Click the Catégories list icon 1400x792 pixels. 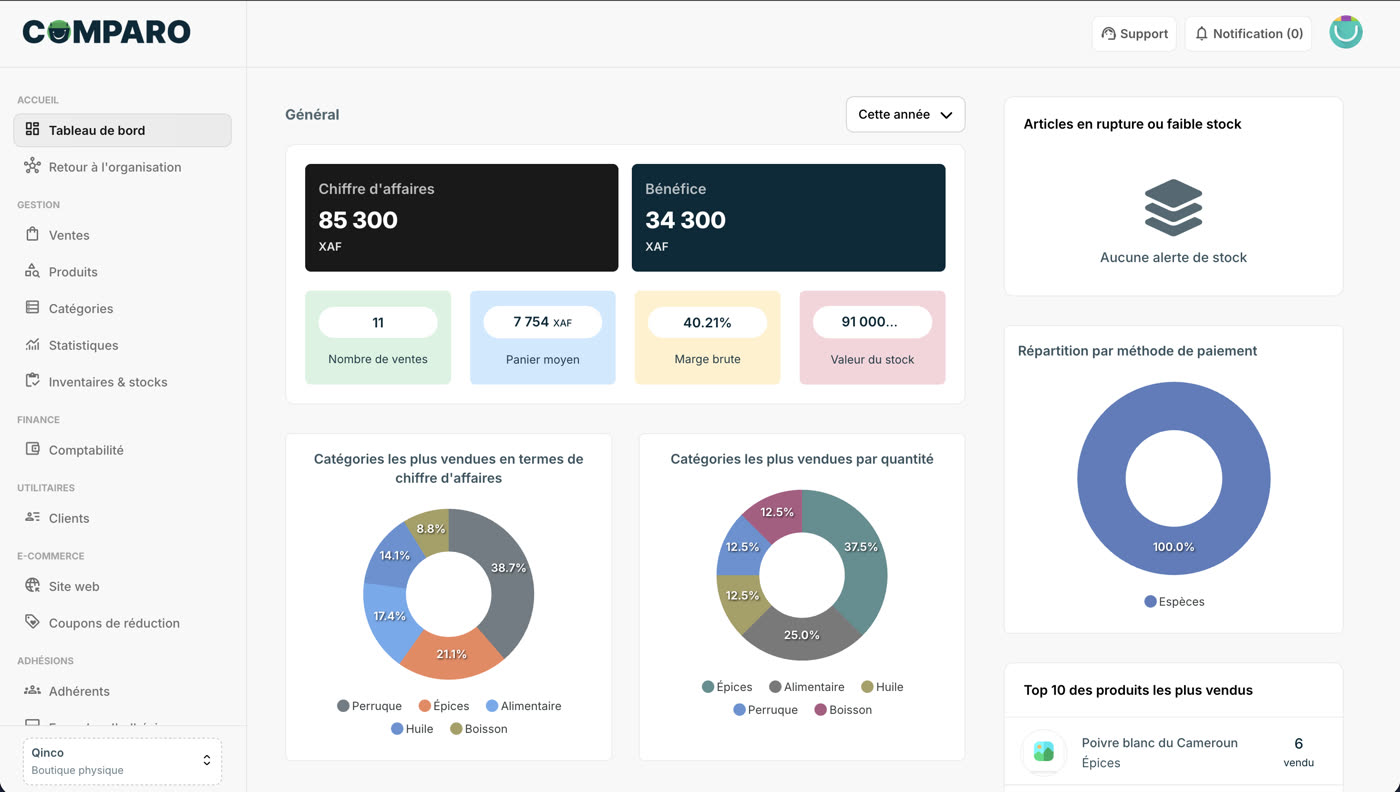pyautogui.click(x=32, y=308)
